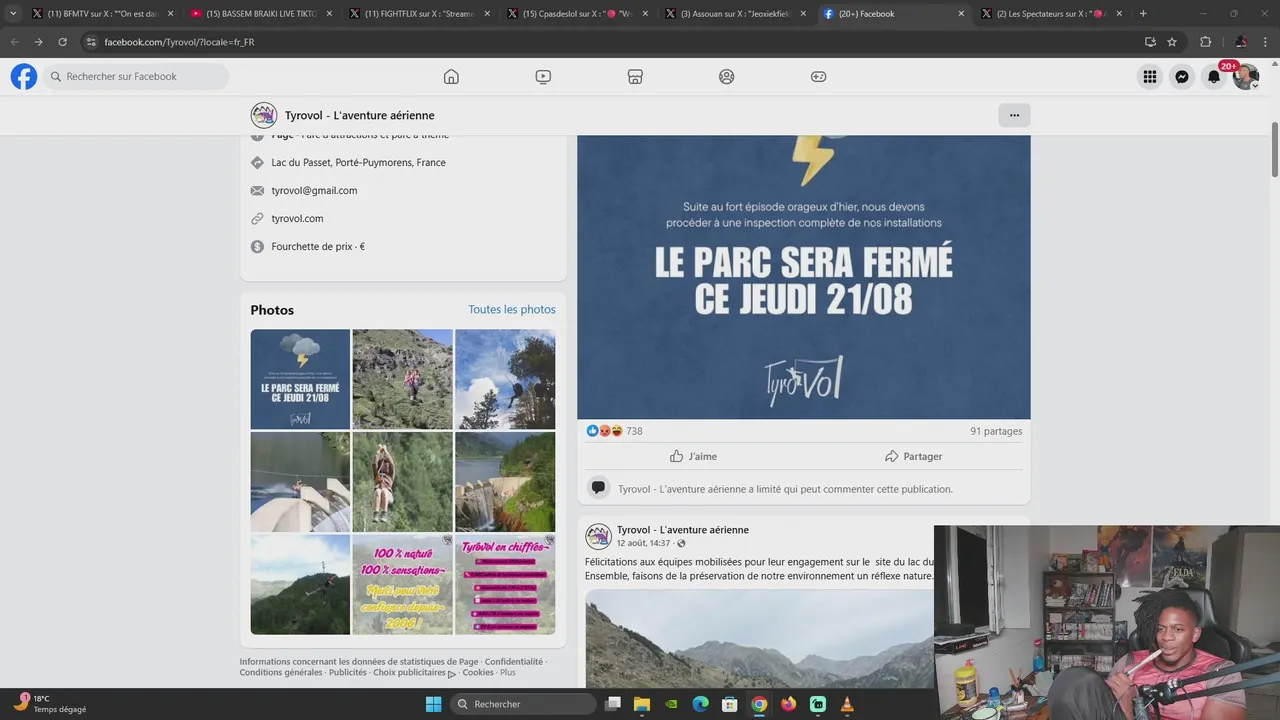The width and height of the screenshot is (1280, 720).
Task: Switch to the Les Spectateurs sur X tab
Action: (1051, 14)
